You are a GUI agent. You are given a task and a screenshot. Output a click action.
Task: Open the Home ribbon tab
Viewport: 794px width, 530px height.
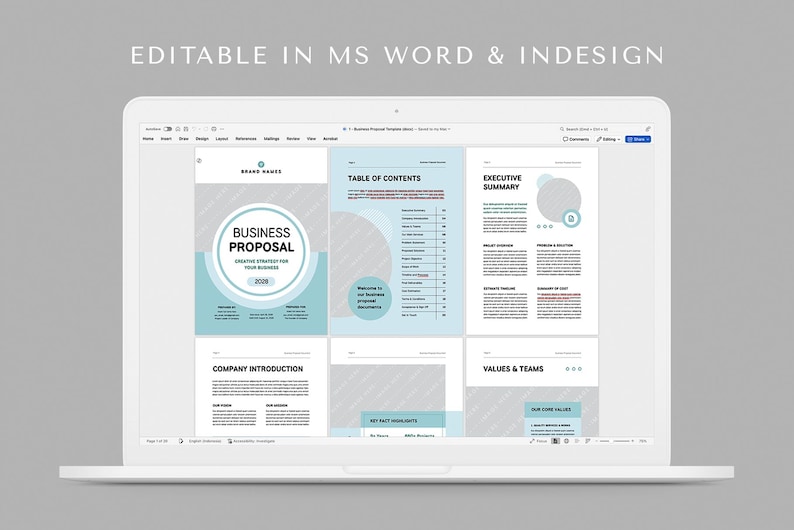pos(148,139)
